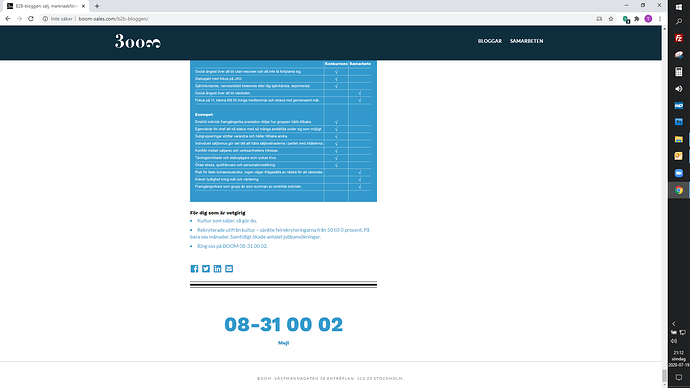Open the Extensions puzzle menu

pos(637,19)
